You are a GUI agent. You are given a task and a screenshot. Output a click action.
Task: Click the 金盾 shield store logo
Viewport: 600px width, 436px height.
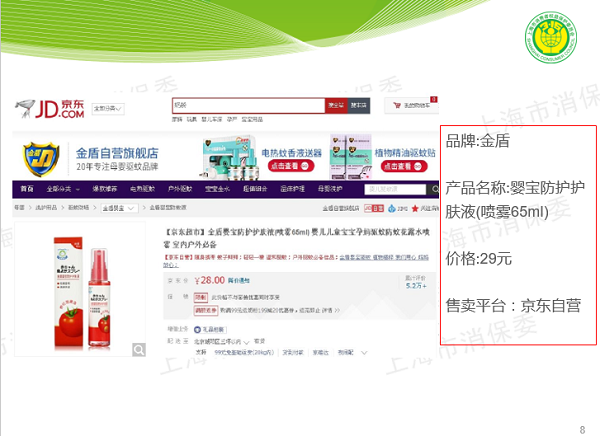coord(38,159)
